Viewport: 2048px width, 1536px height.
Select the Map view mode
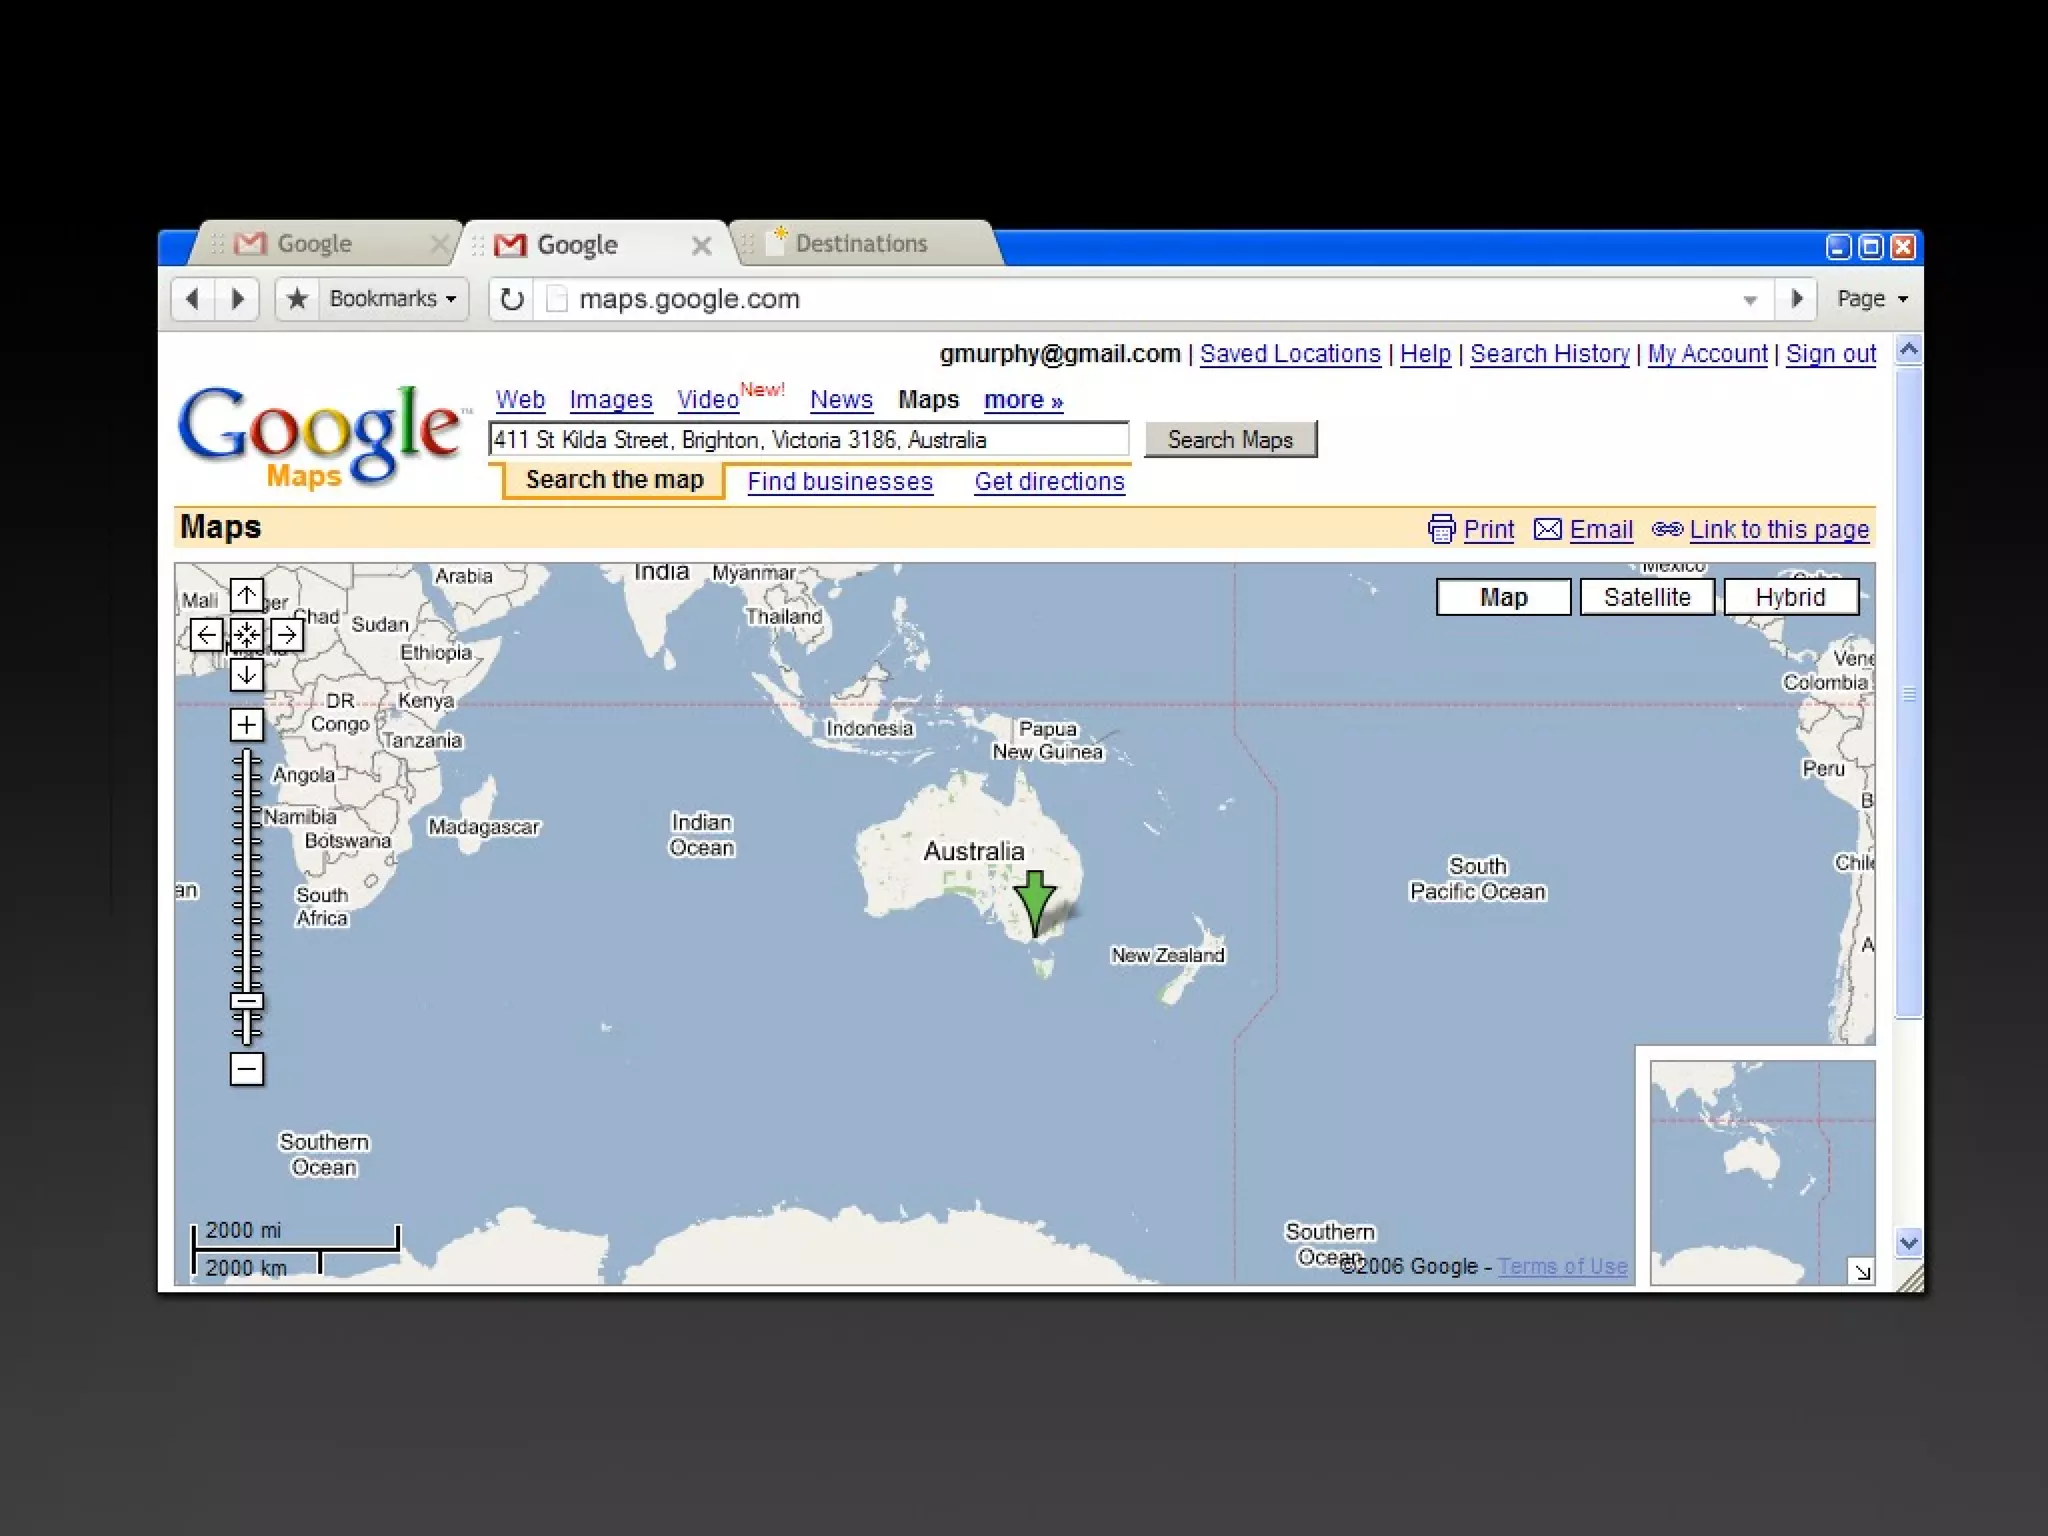1503,597
